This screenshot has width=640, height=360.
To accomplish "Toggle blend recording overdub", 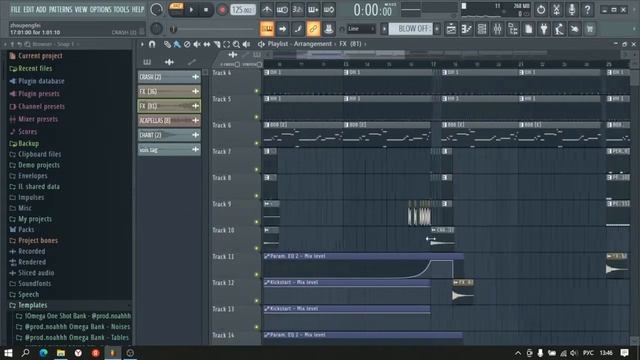I will 313,9.
